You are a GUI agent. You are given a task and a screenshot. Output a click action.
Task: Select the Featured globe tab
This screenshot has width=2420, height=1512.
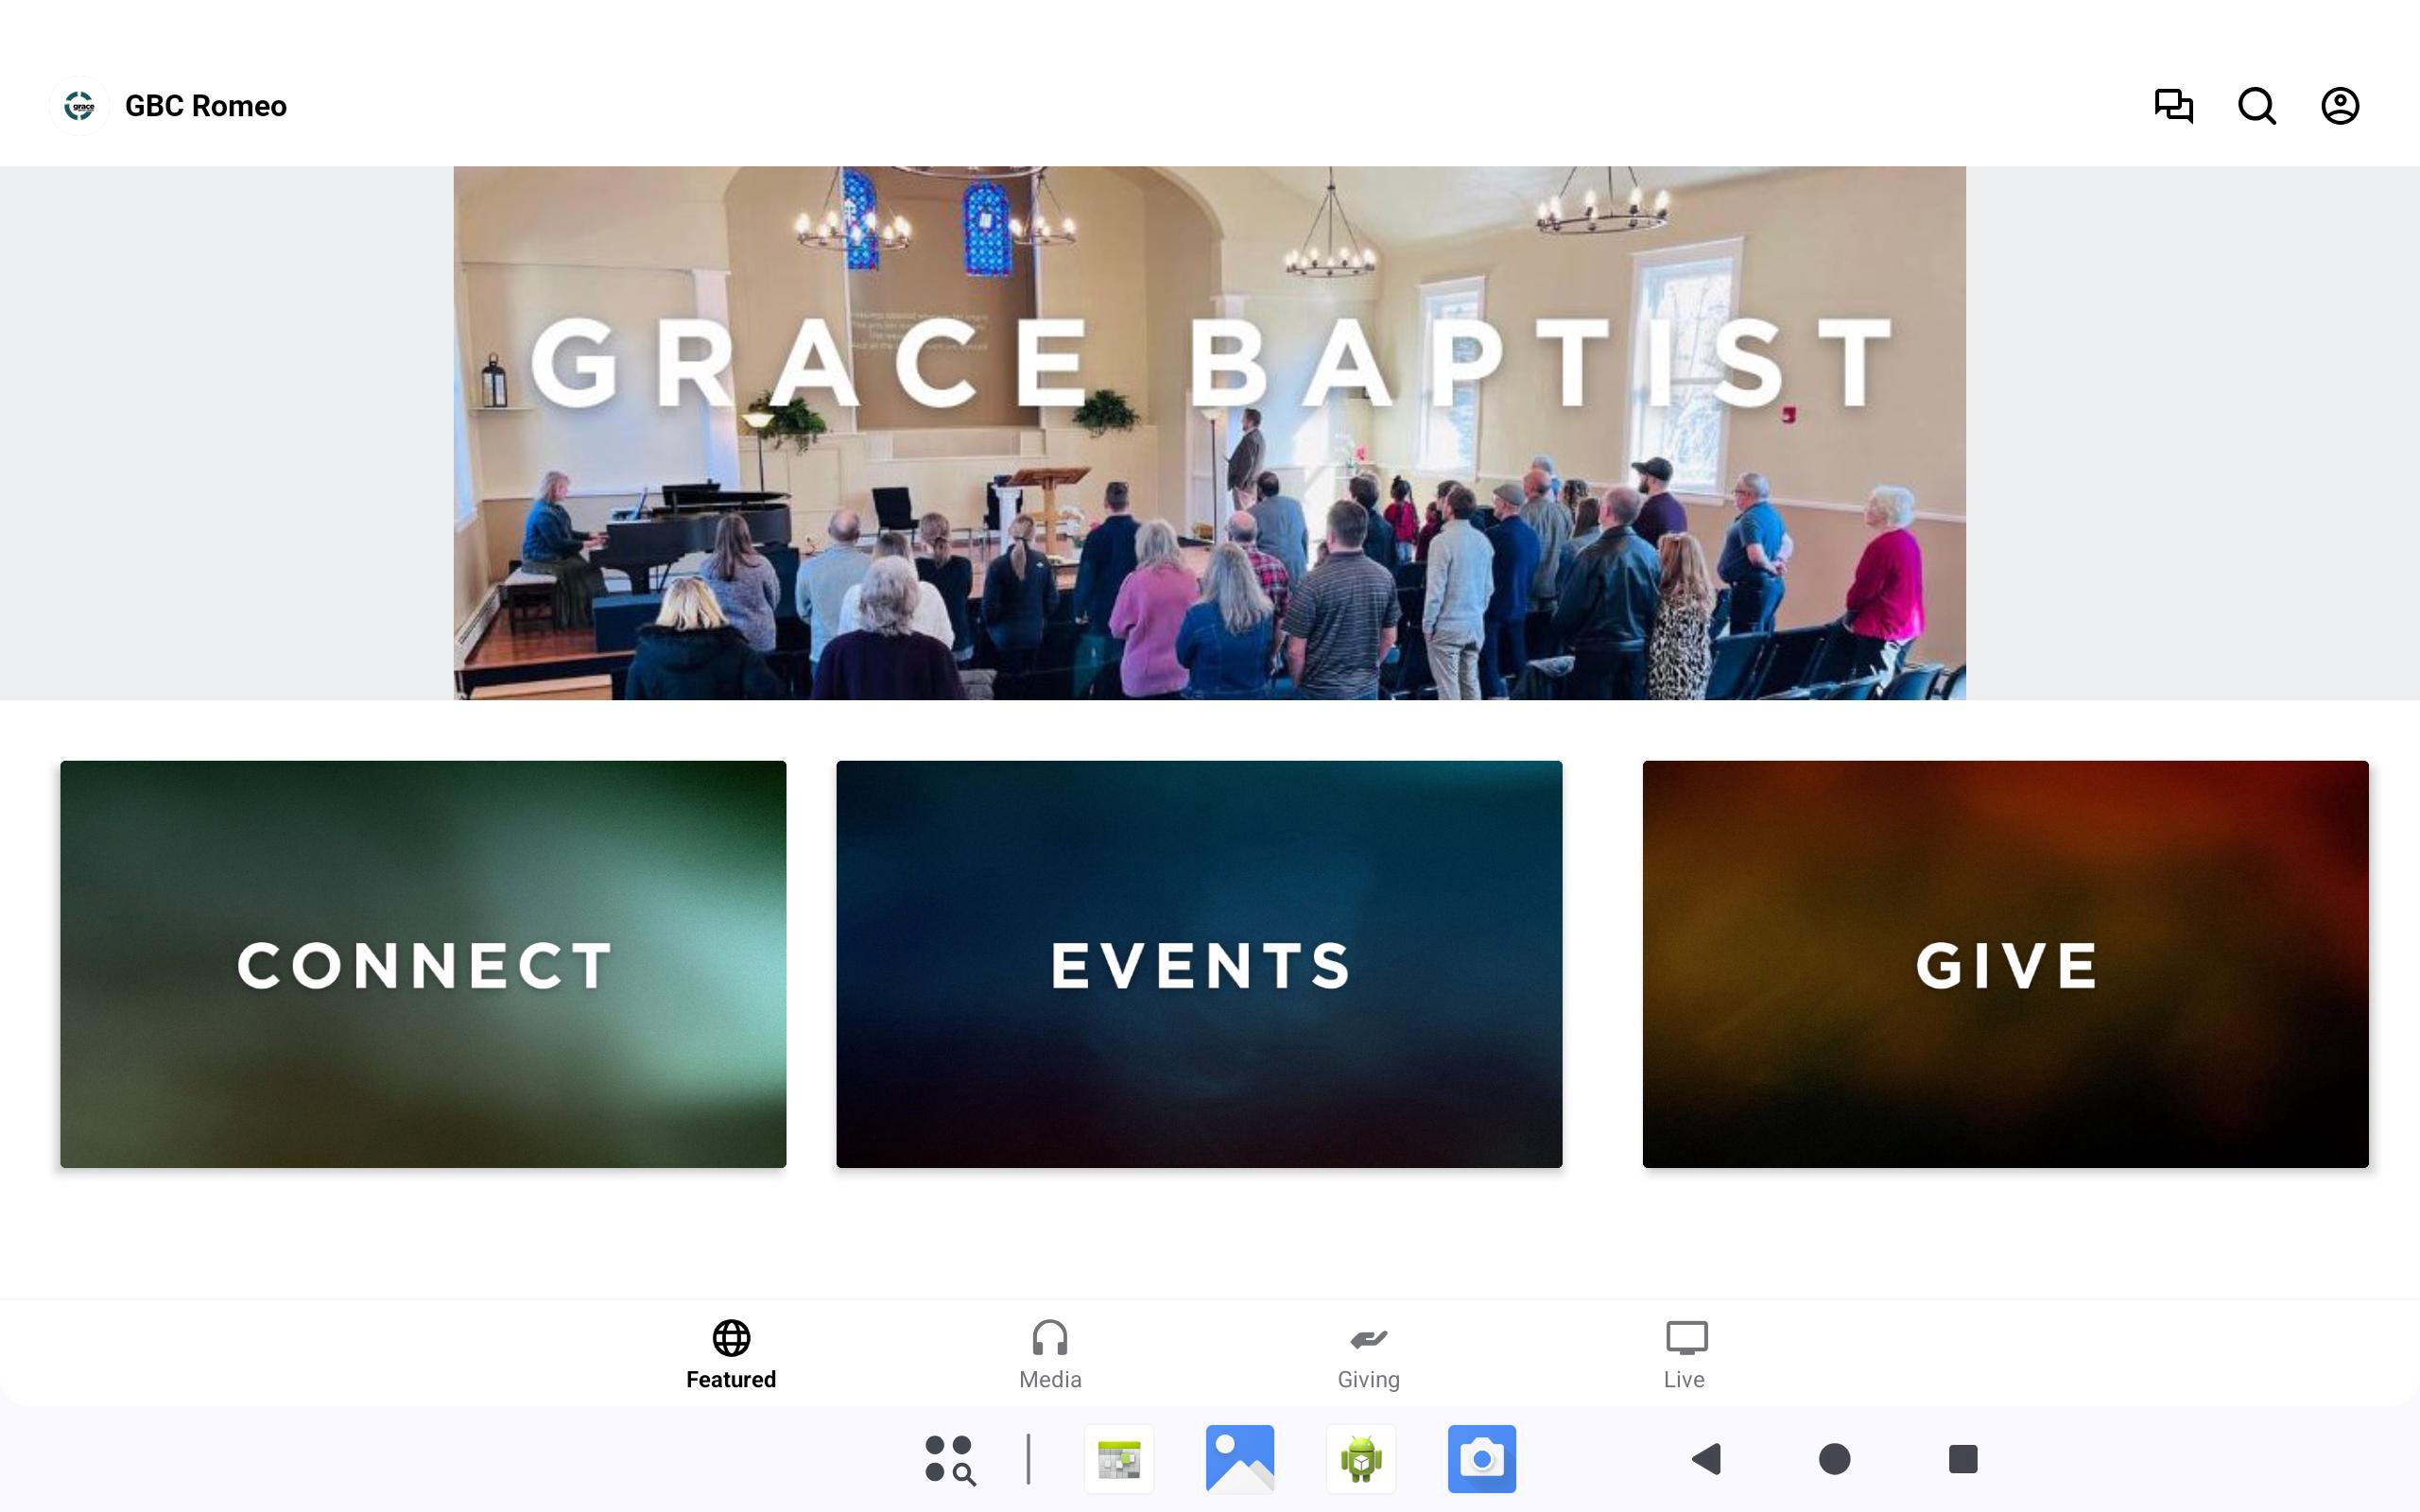point(731,1354)
